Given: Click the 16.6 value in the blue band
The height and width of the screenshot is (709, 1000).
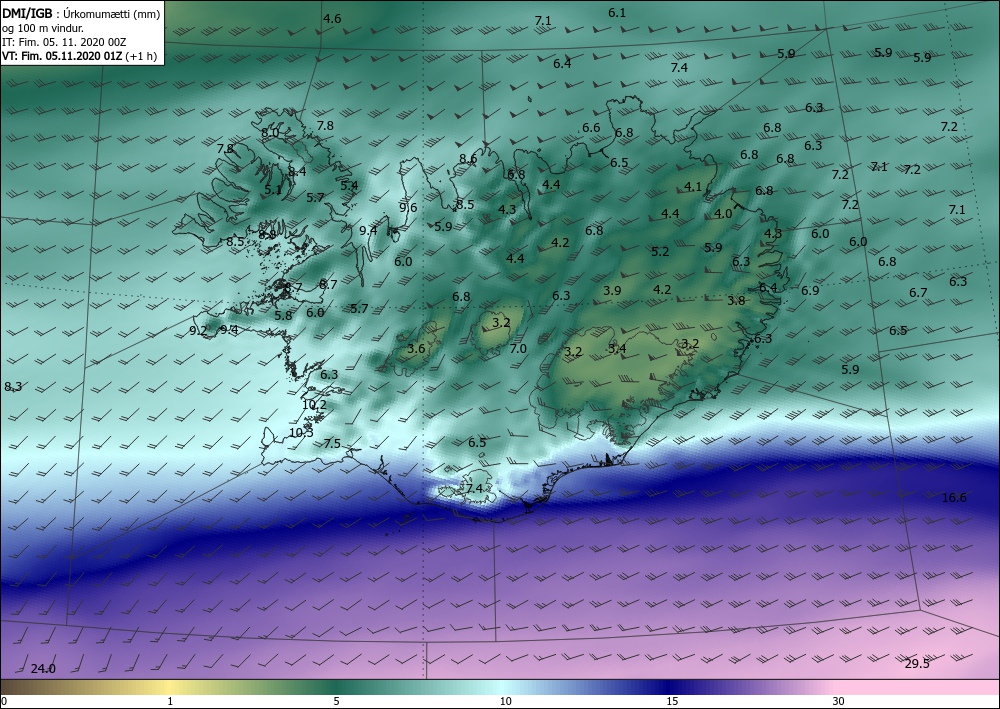Looking at the screenshot, I should [x=954, y=497].
